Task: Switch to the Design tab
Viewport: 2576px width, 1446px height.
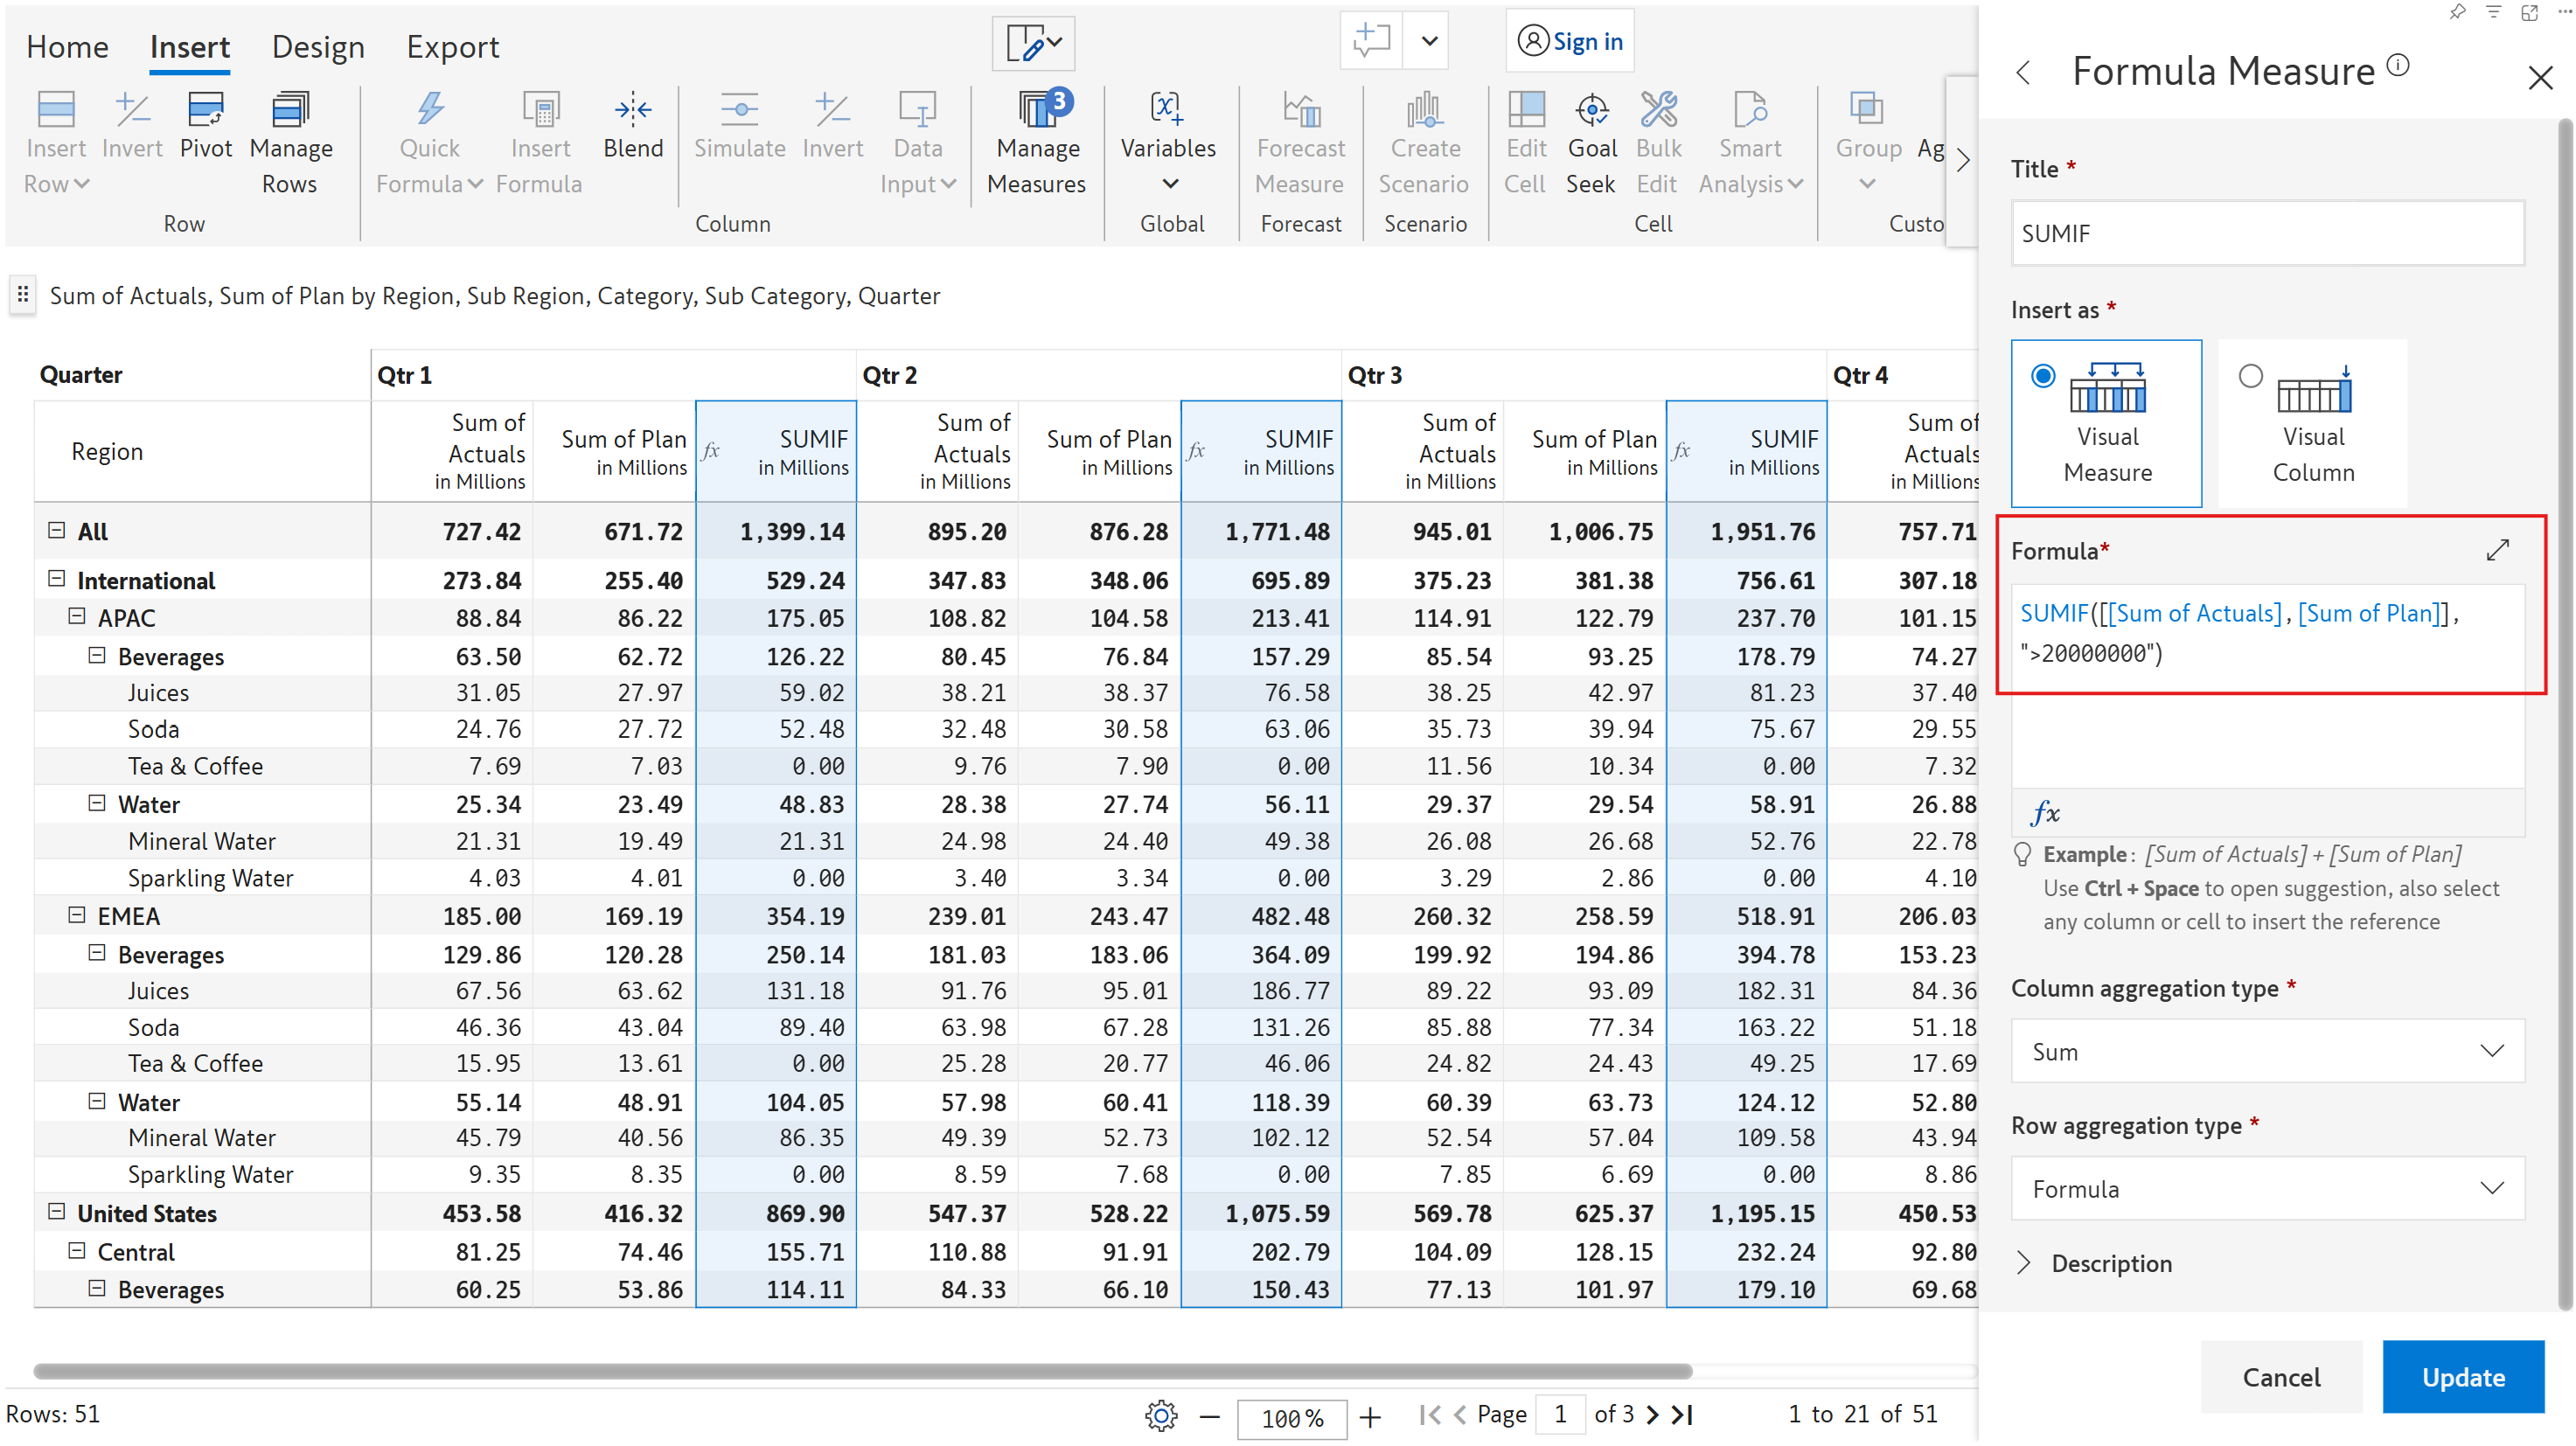Action: pyautogui.click(x=318, y=47)
